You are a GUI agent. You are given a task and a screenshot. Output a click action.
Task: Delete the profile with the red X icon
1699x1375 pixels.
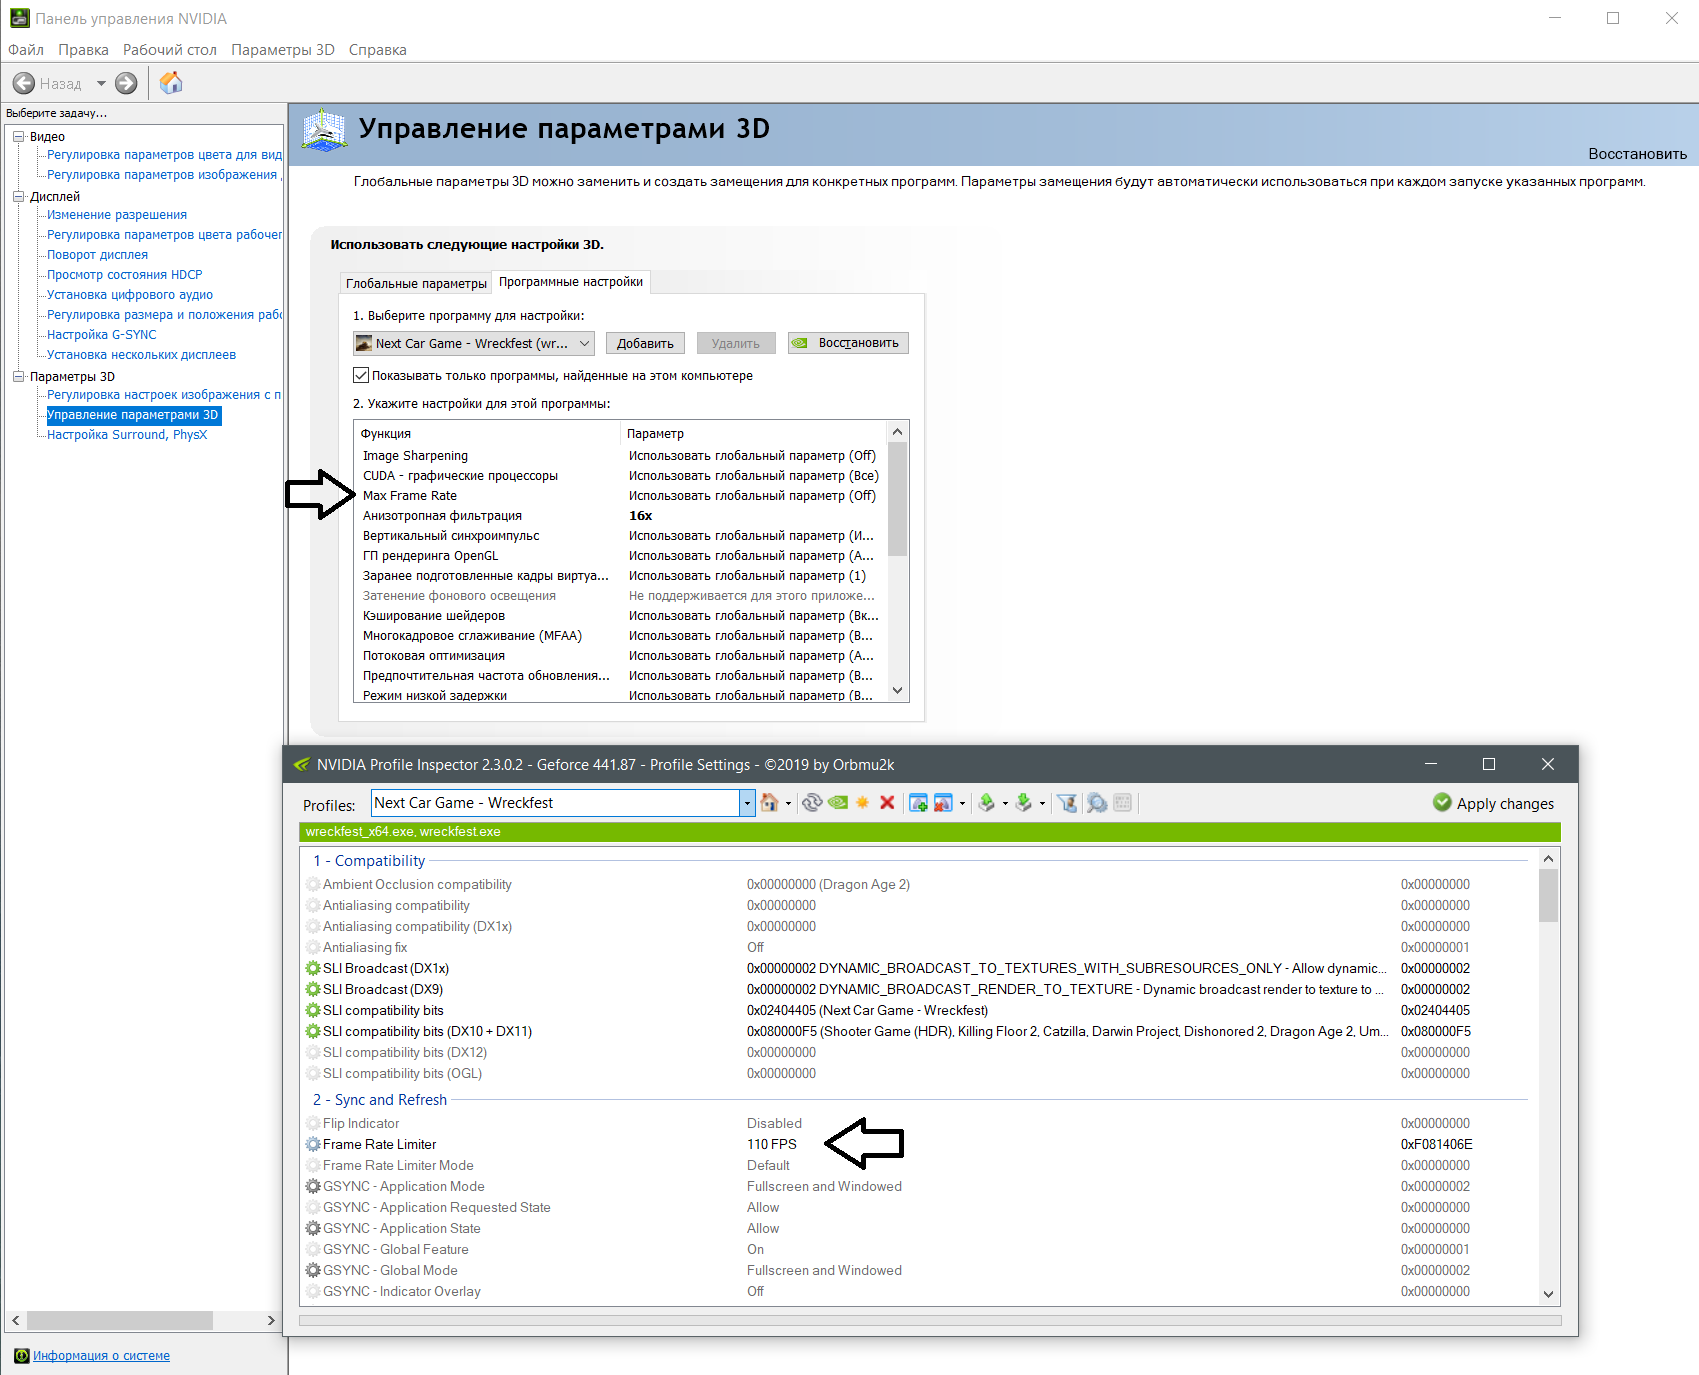887,803
